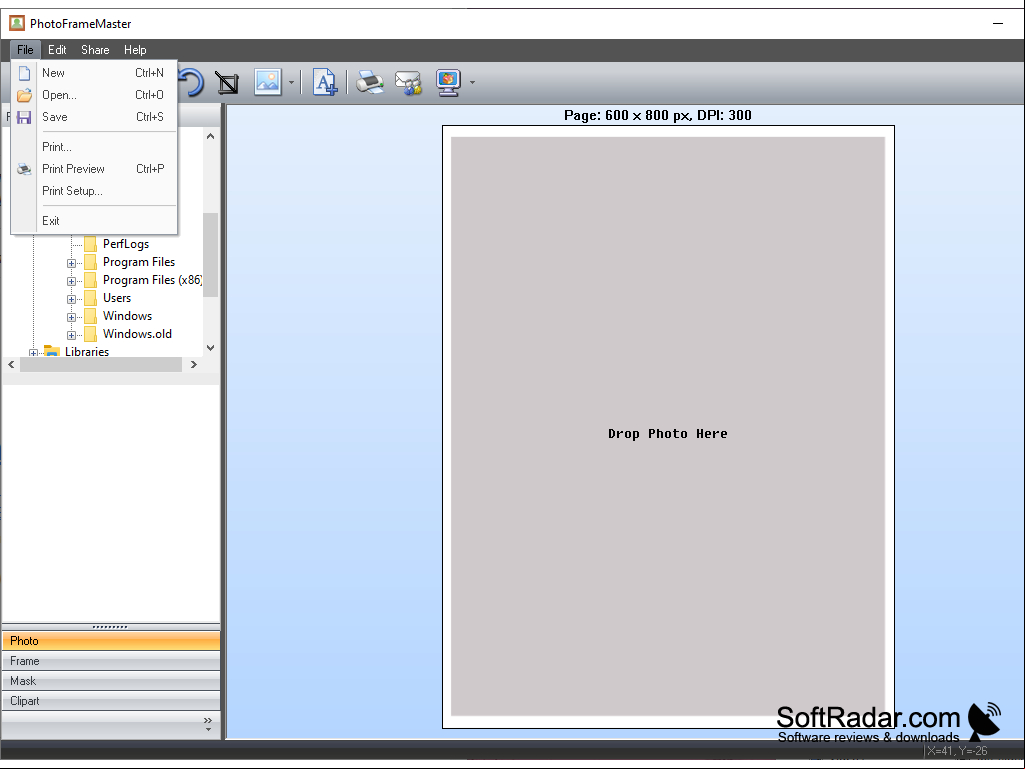Screen dimensions: 1025x769
Task: Select the Libraries item in tree
Action: point(86,351)
